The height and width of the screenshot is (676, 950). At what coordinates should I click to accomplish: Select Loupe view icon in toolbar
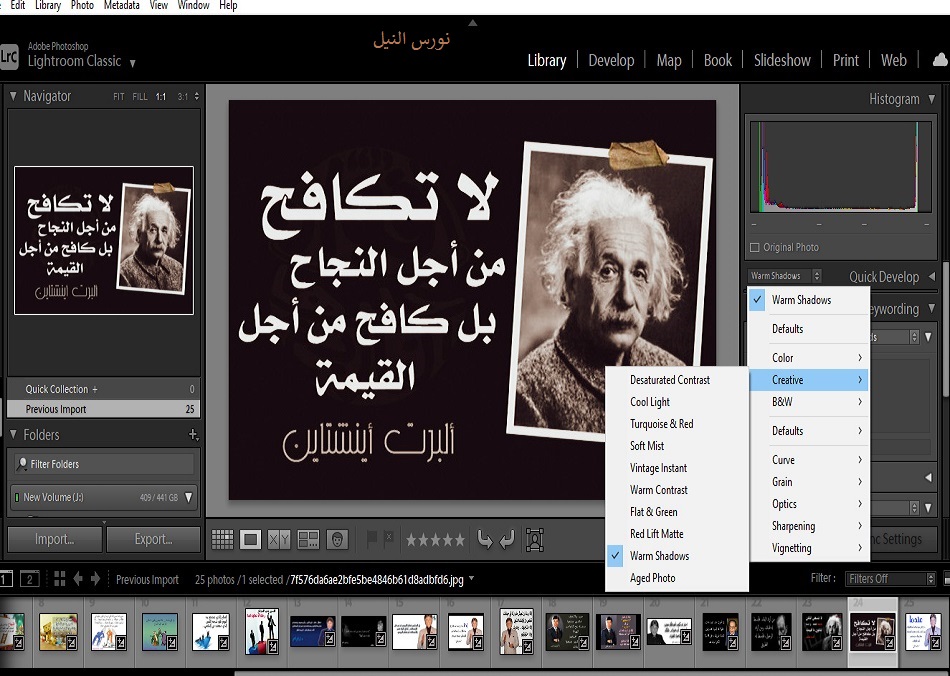tap(250, 539)
